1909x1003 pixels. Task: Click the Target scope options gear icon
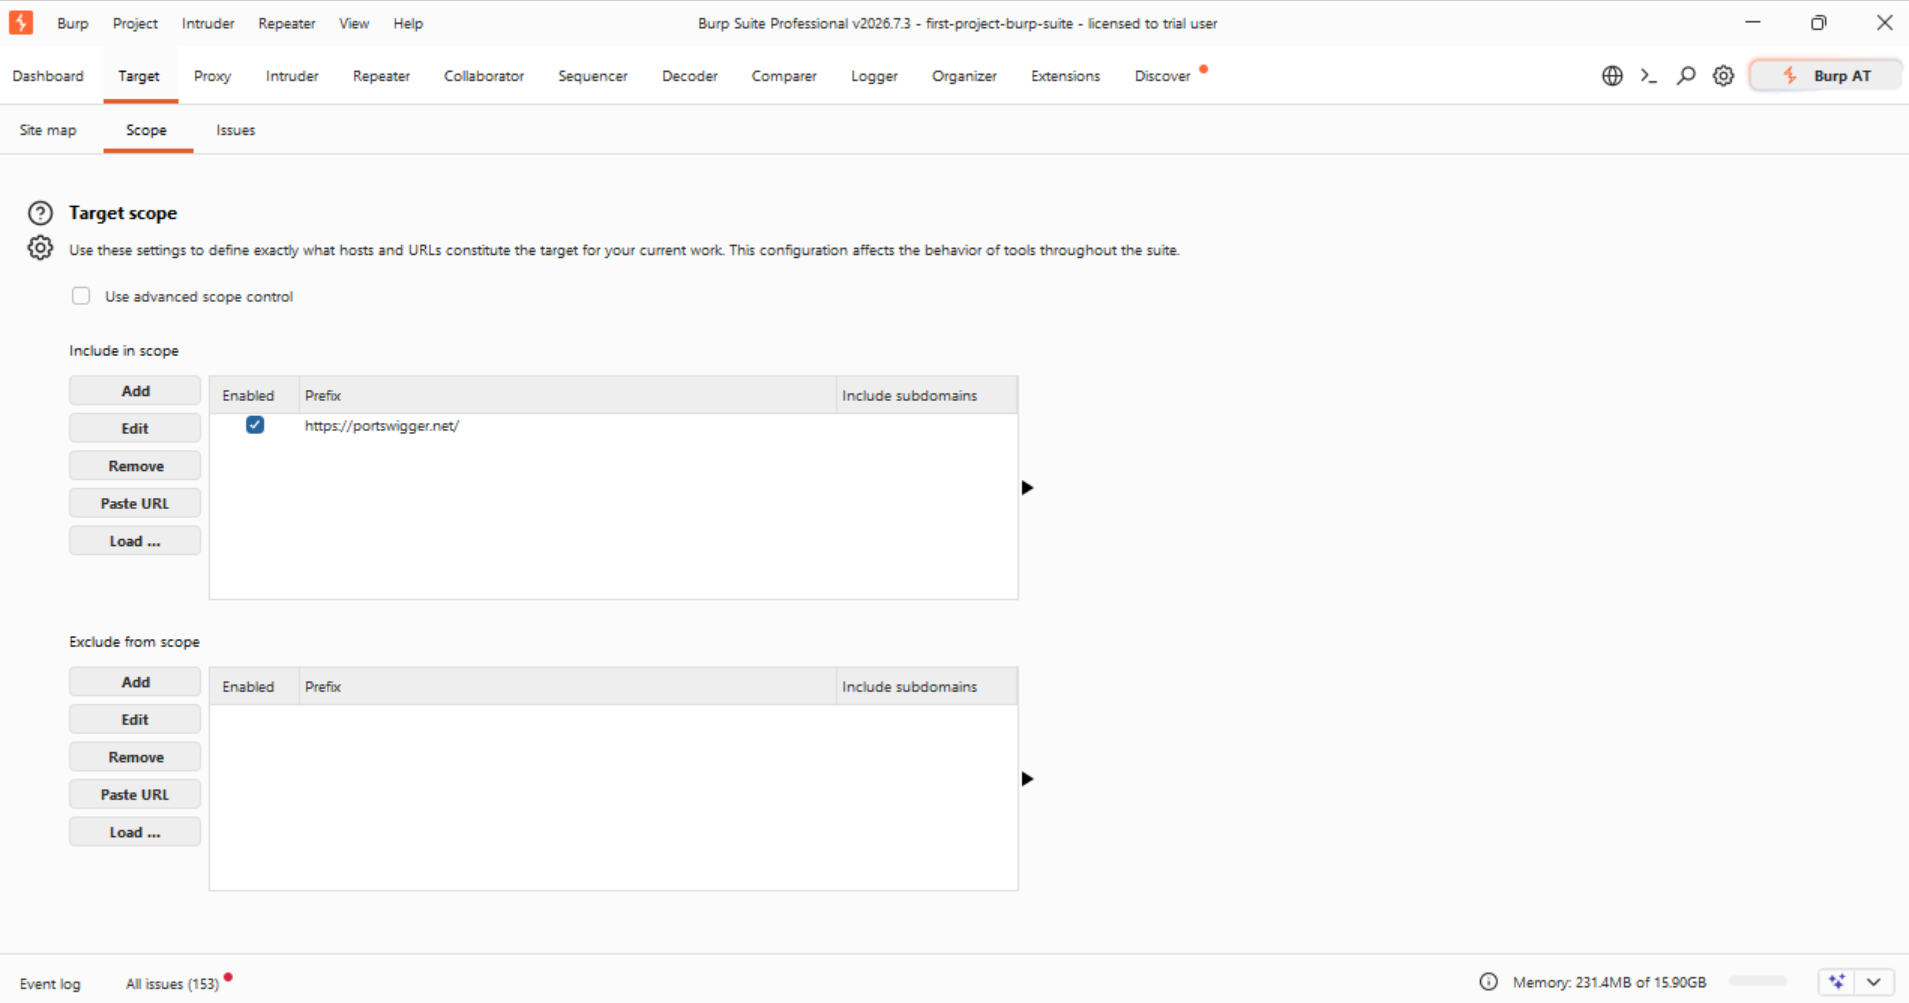tap(40, 248)
